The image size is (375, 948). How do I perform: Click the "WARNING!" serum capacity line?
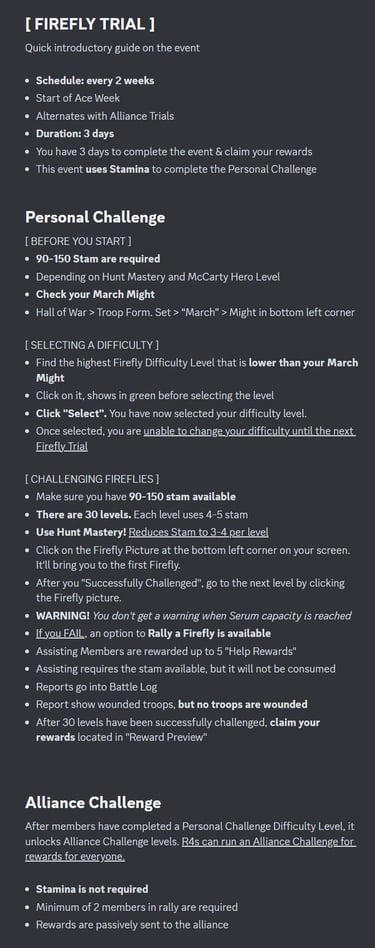(194, 615)
